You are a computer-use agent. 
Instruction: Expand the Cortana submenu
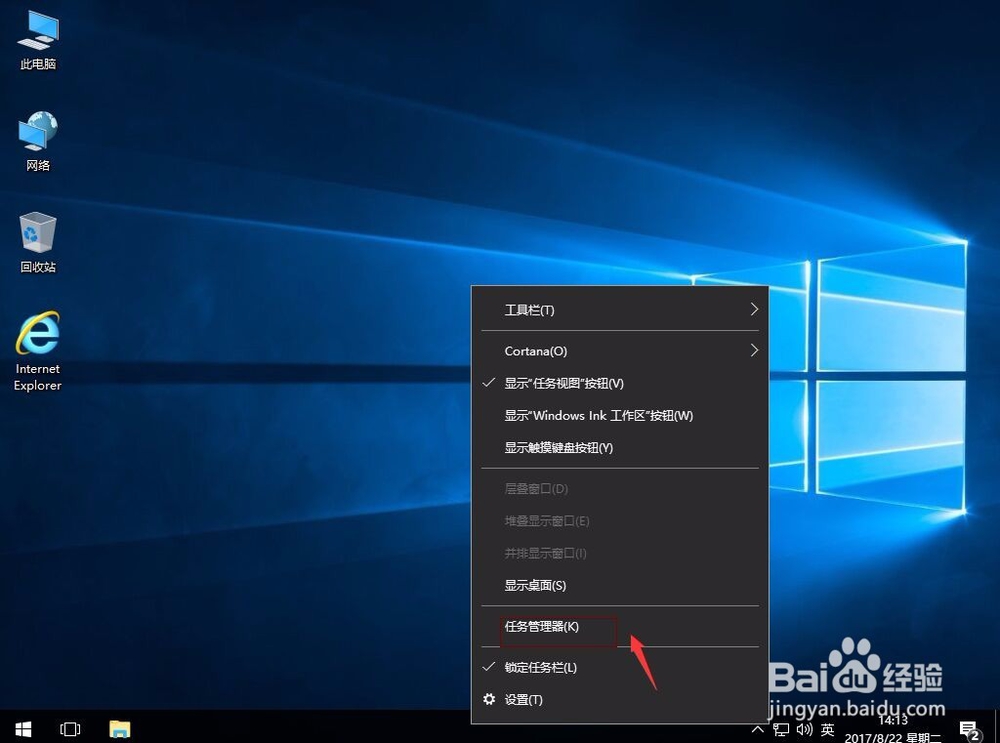tap(535, 351)
